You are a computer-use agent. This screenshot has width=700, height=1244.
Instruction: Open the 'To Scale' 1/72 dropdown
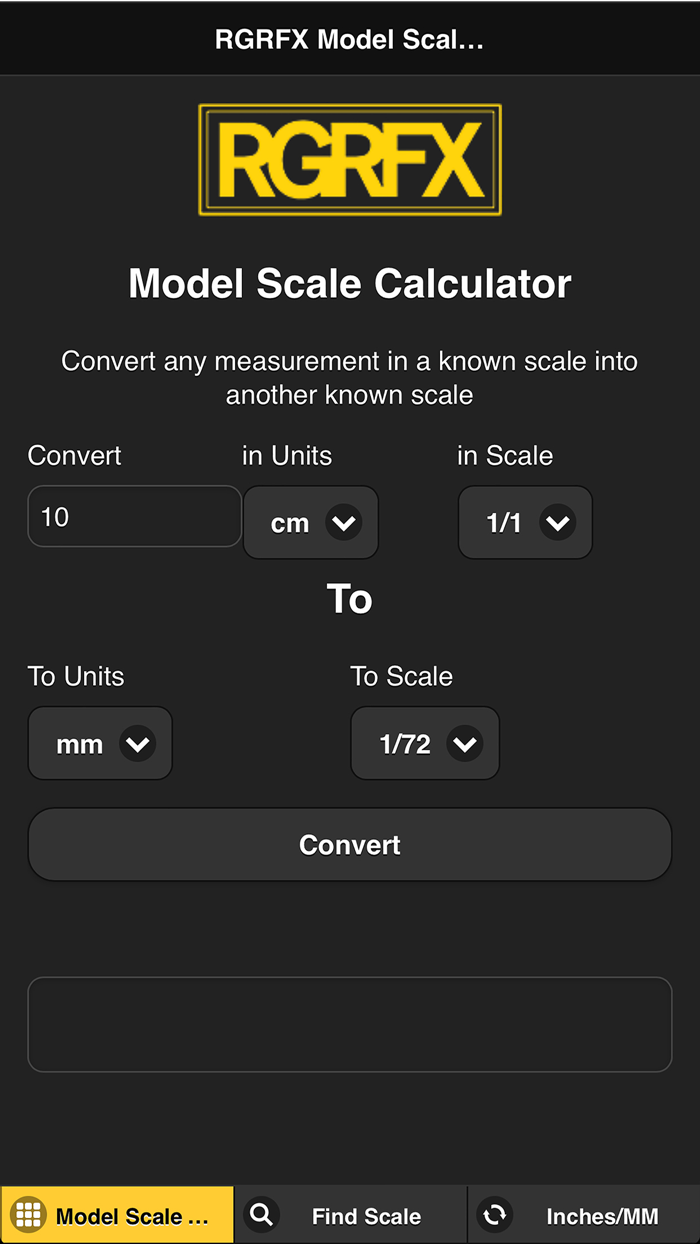[x=424, y=743]
